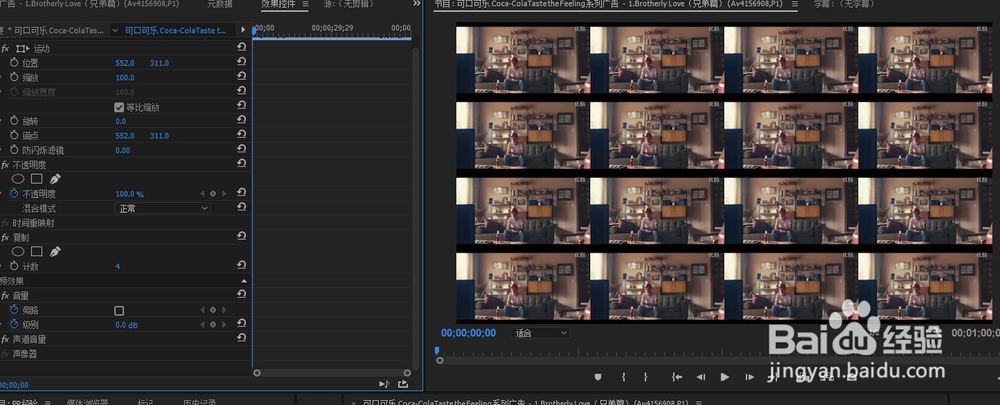Click Program Monitor playhead marker
The width and height of the screenshot is (1000, 405).
tap(437, 351)
